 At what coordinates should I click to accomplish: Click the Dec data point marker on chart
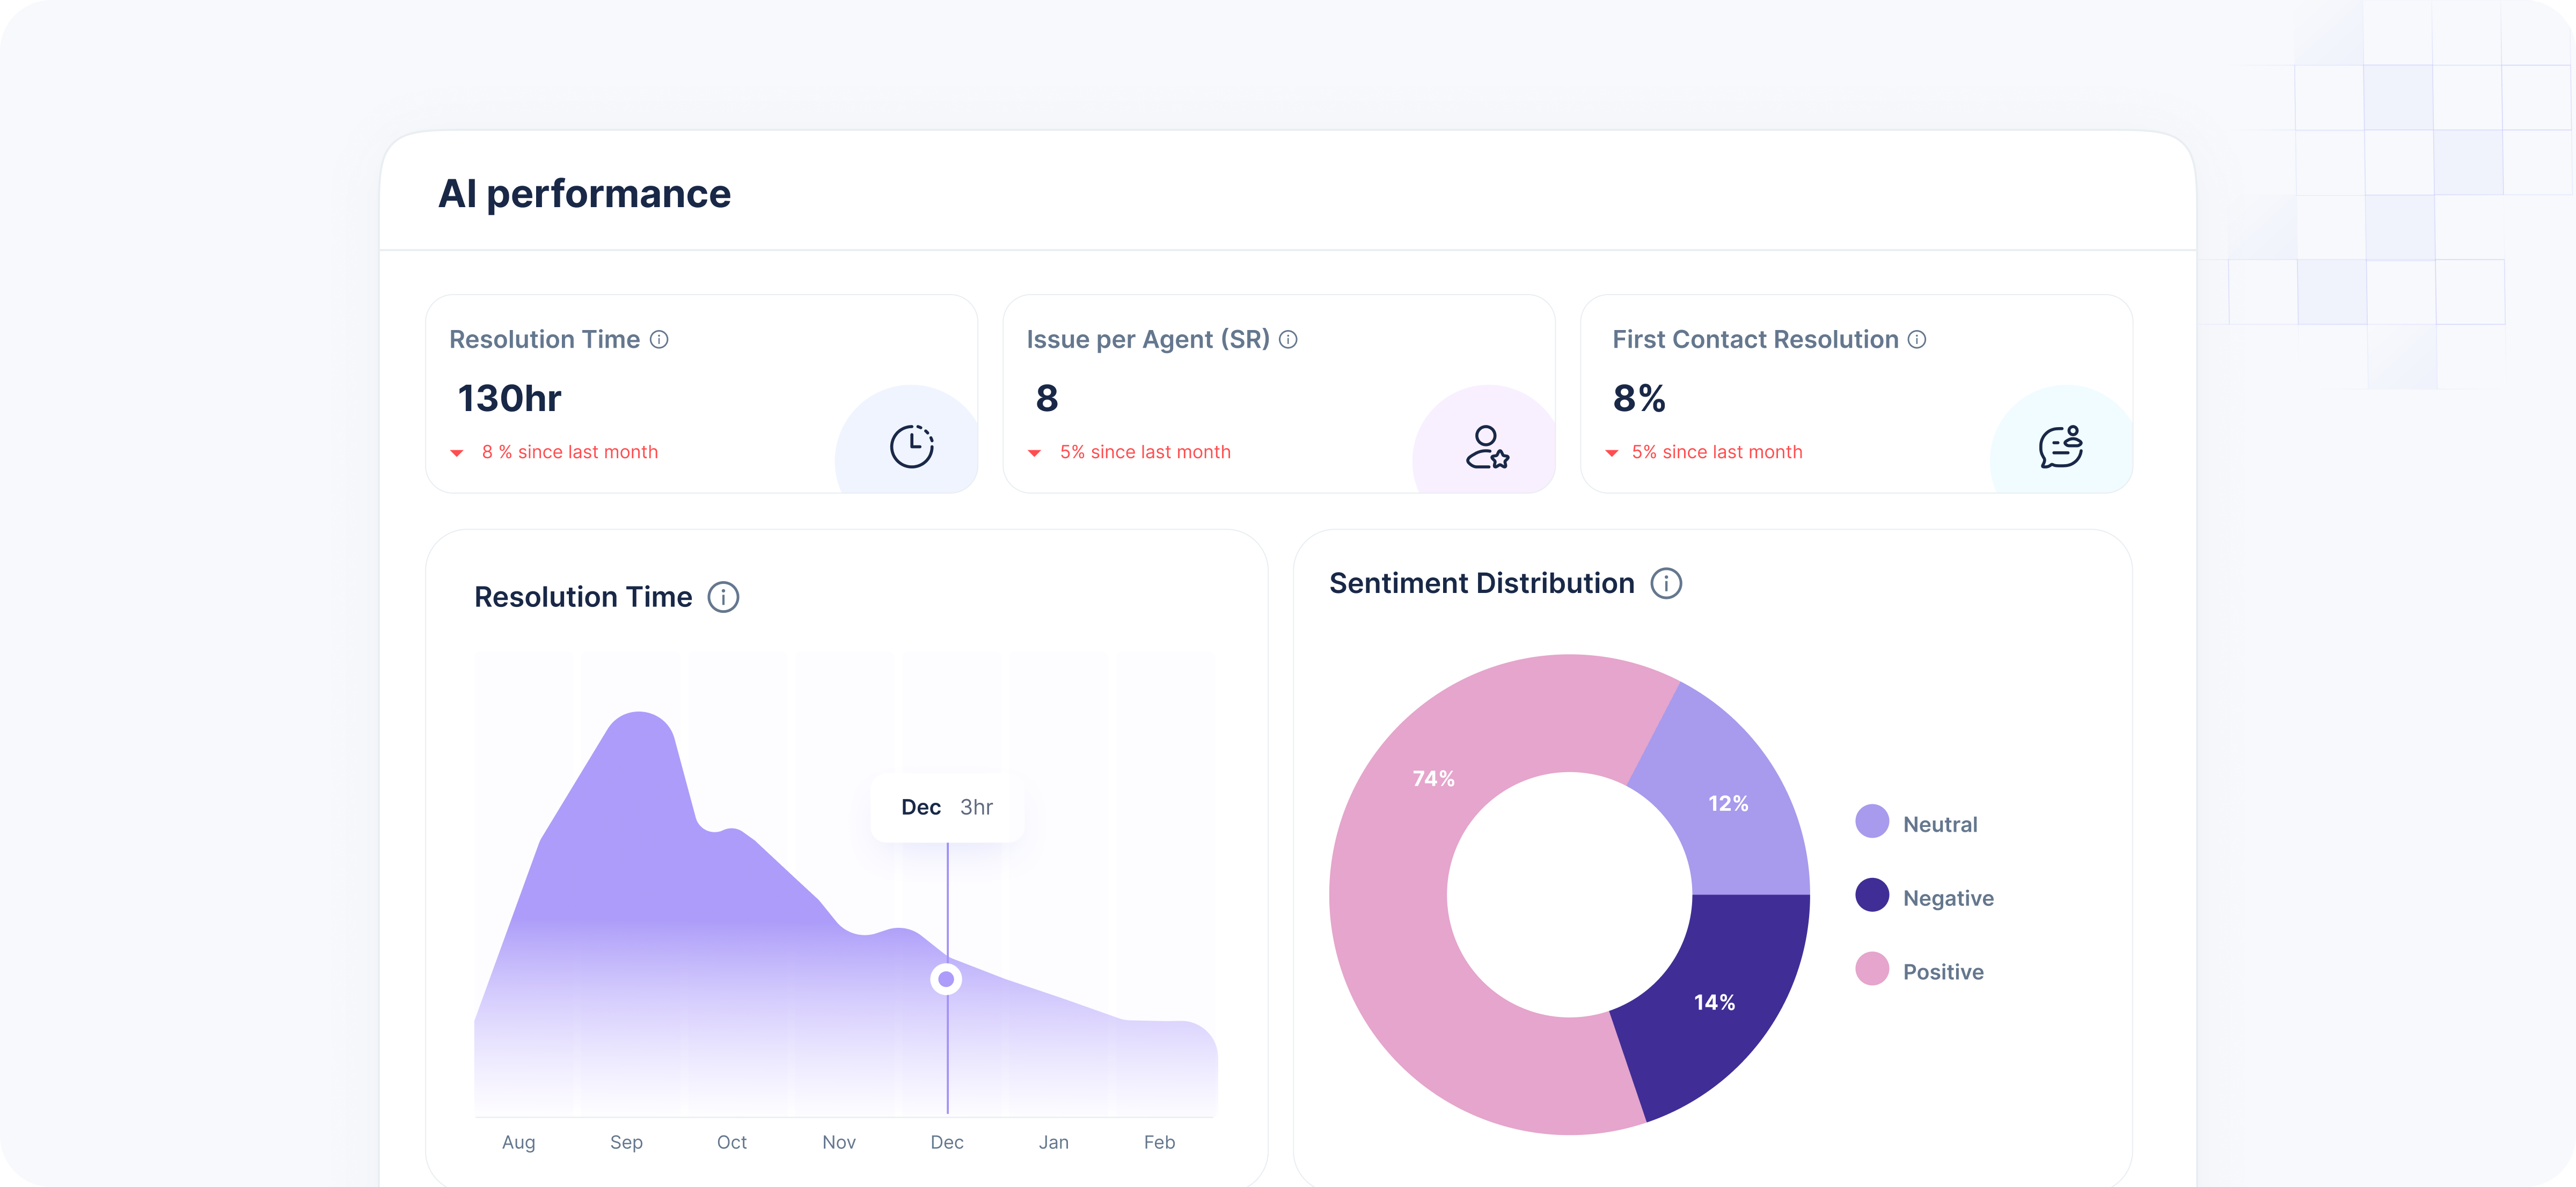(x=946, y=979)
